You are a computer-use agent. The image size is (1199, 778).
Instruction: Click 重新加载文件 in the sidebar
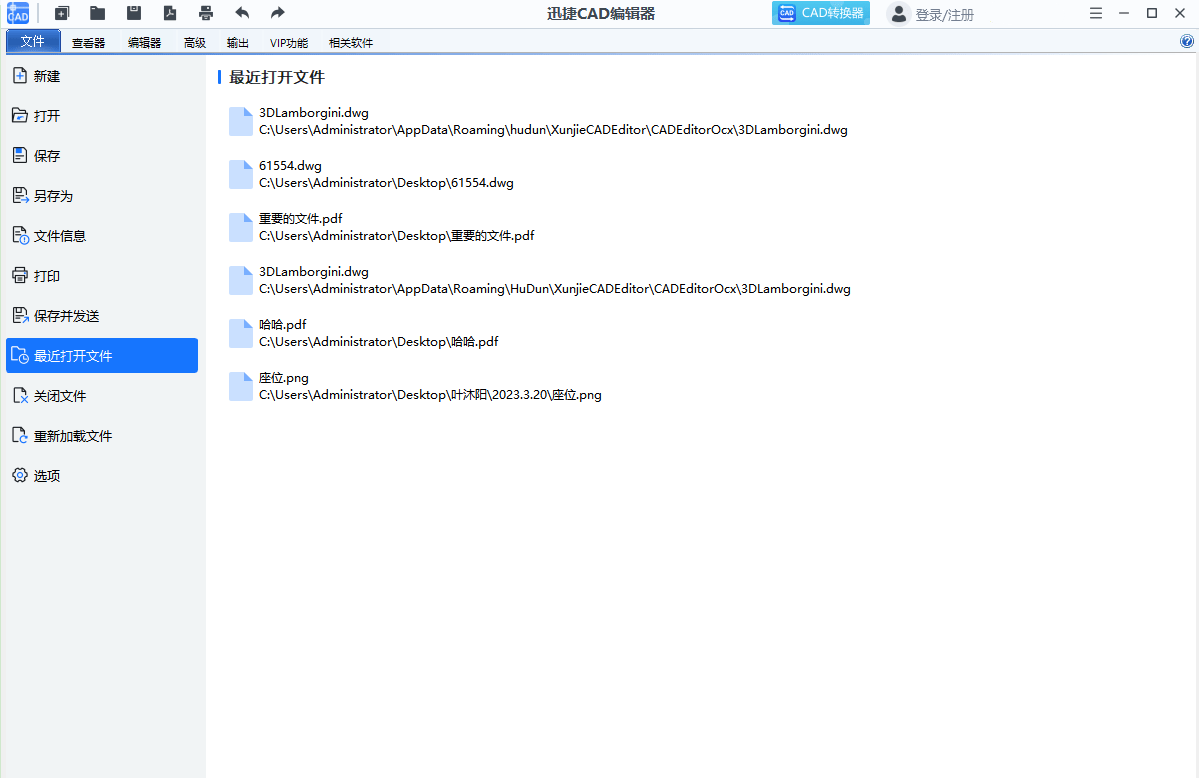(x=102, y=436)
